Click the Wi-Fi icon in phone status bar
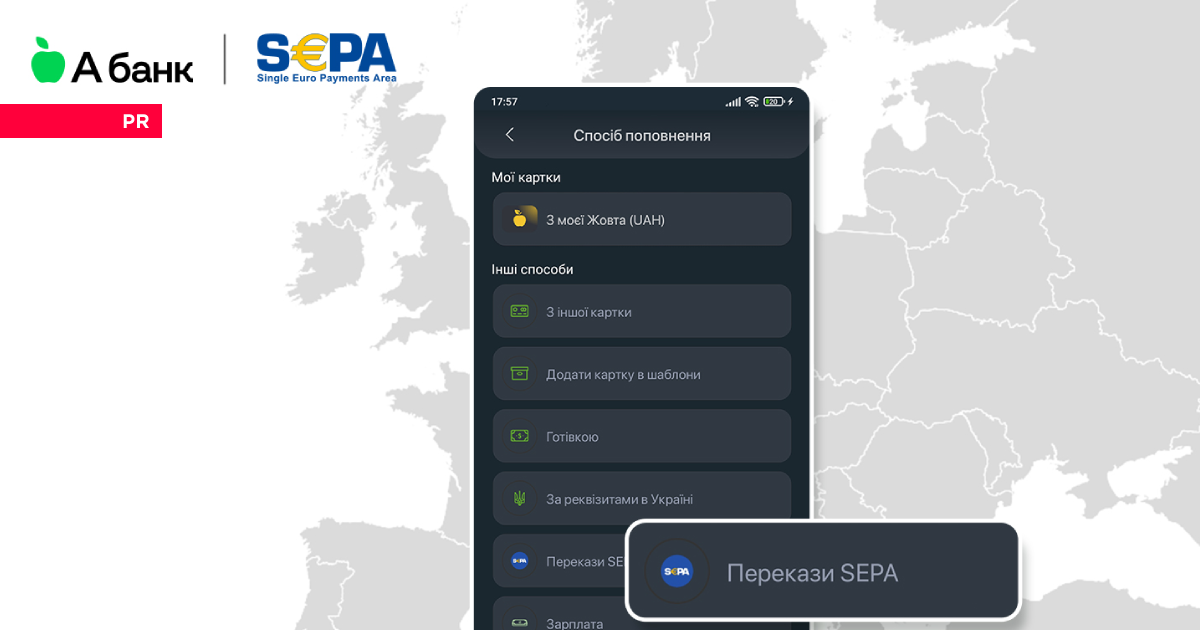 (x=751, y=102)
